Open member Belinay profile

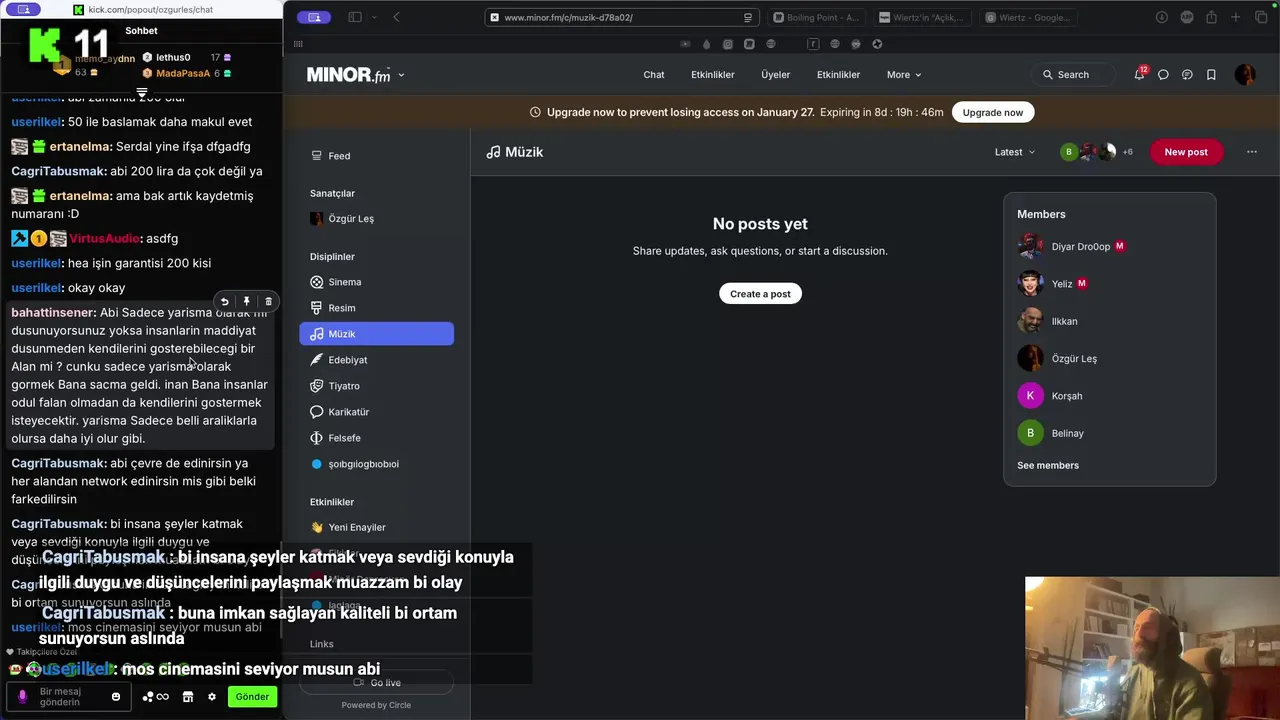click(1050, 433)
